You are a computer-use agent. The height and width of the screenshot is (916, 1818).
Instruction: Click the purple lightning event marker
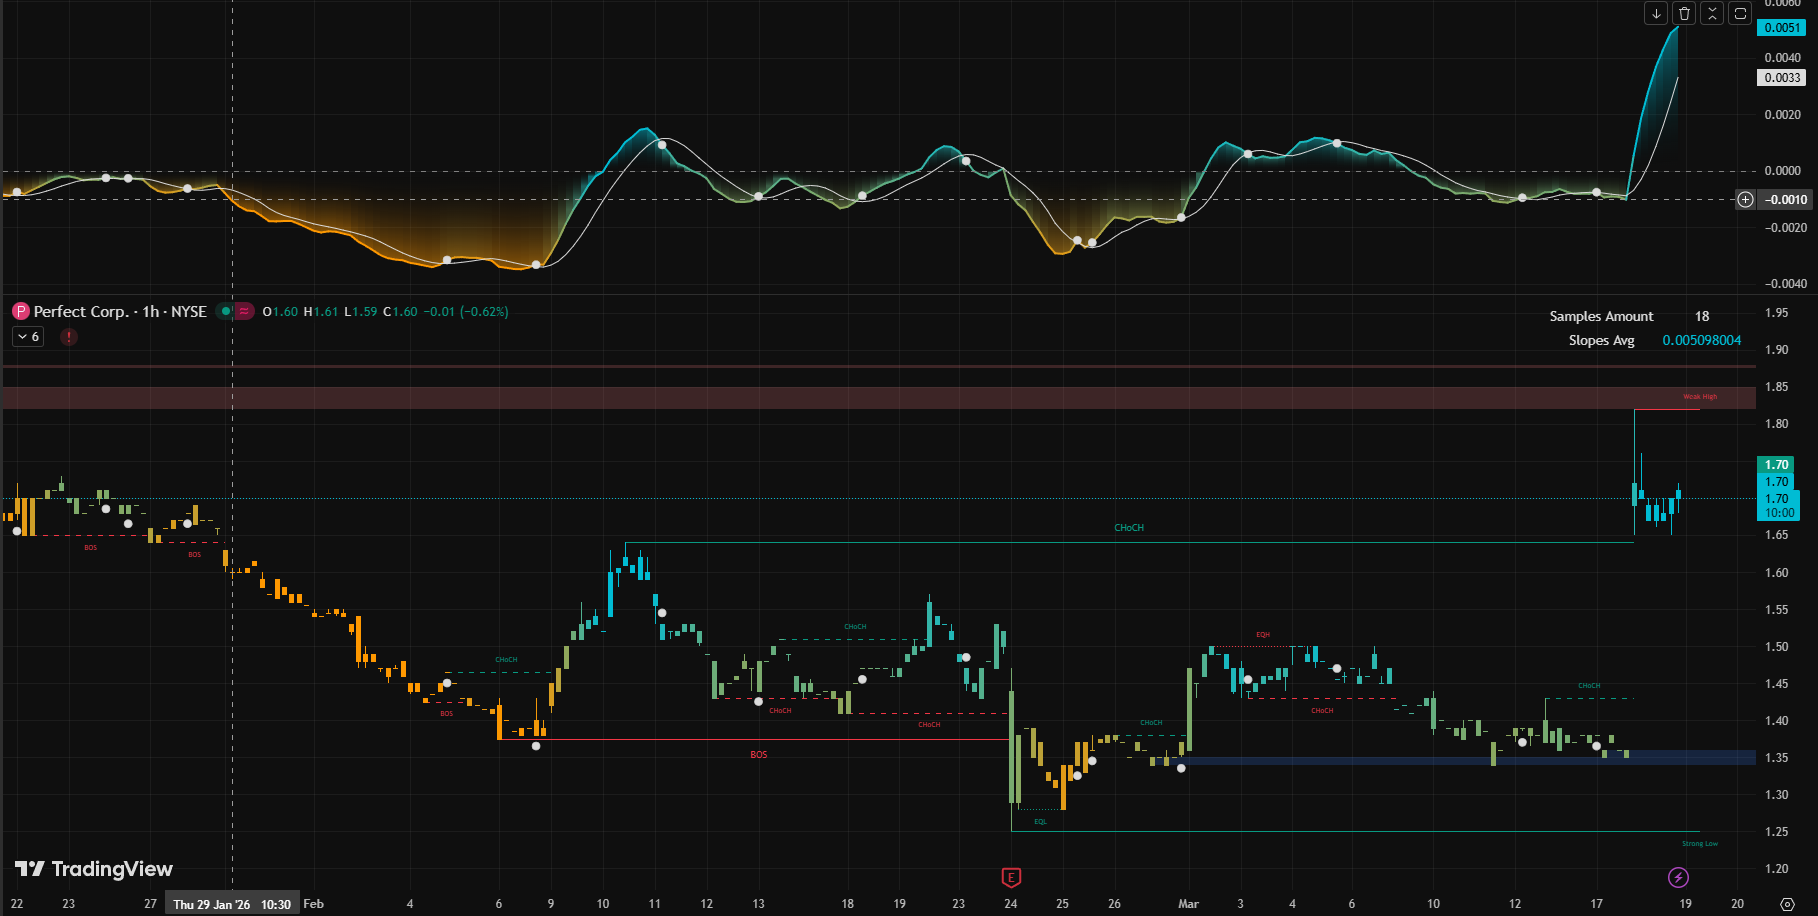tap(1678, 877)
